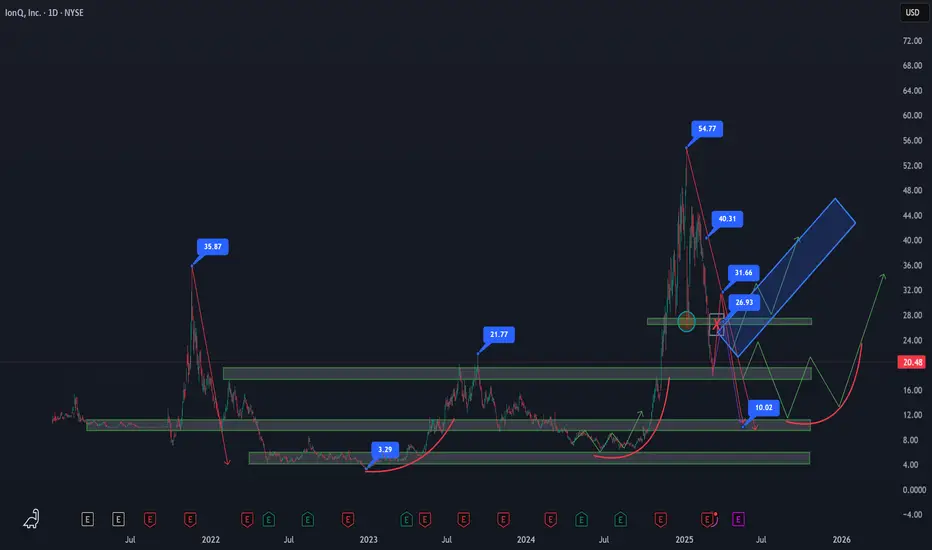Select the 40.31 price callout

727,219
